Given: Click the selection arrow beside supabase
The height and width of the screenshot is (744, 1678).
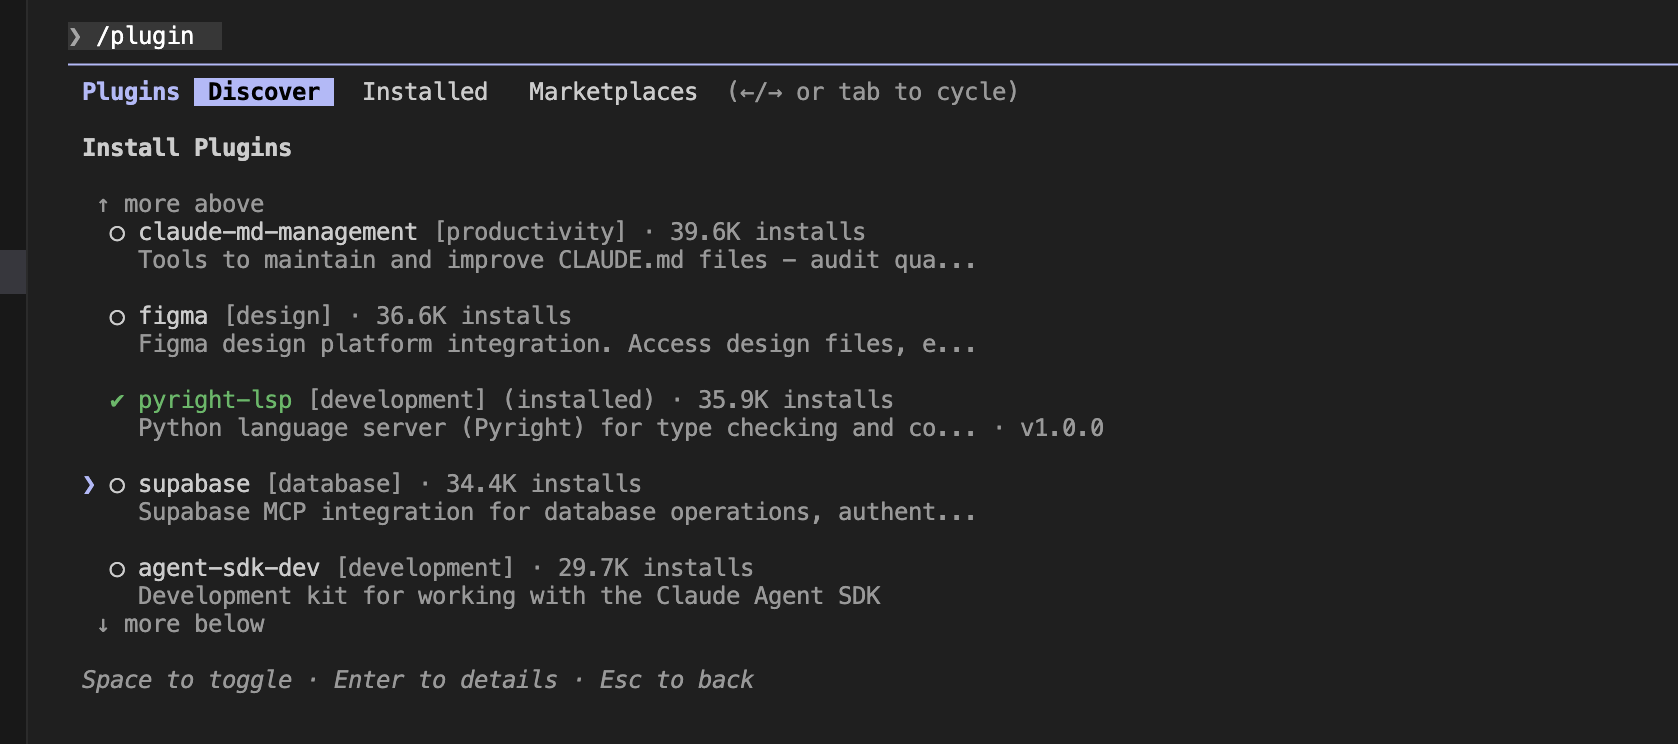Looking at the screenshot, I should click(x=89, y=485).
